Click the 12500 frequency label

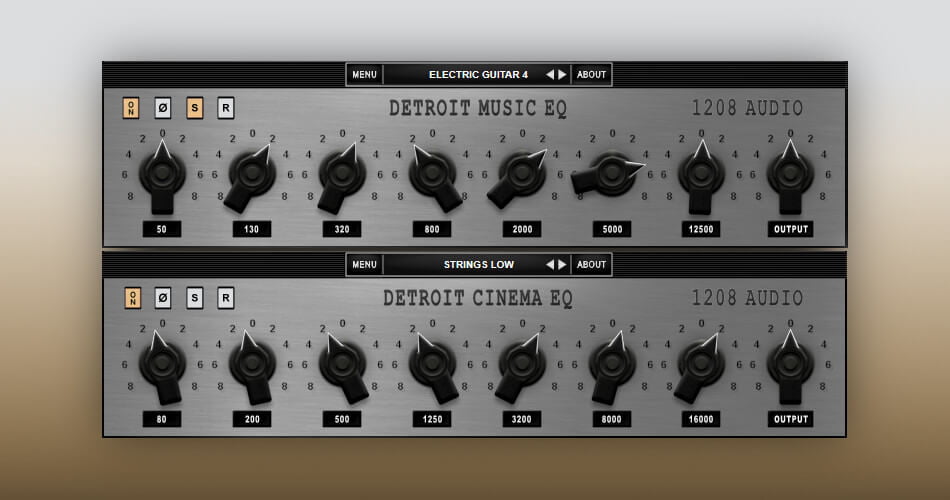pos(701,229)
